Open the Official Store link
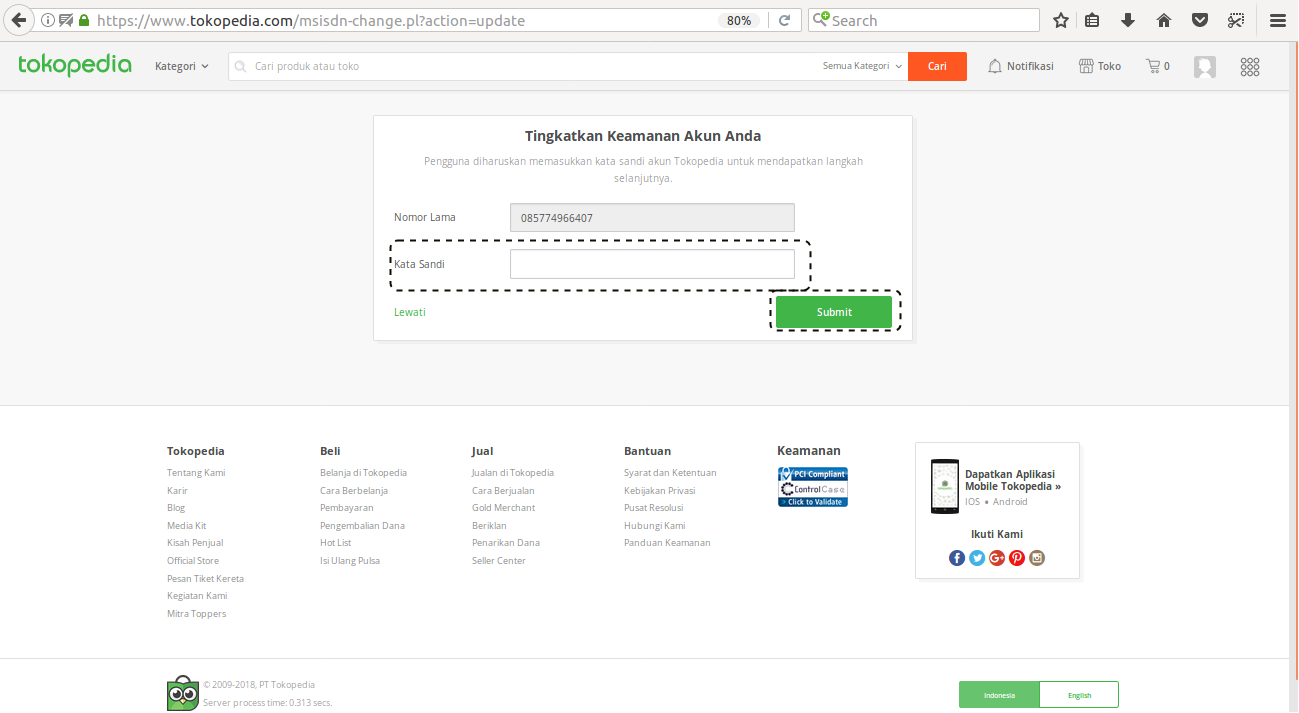Image resolution: width=1299 pixels, height=713 pixels. coord(193,561)
